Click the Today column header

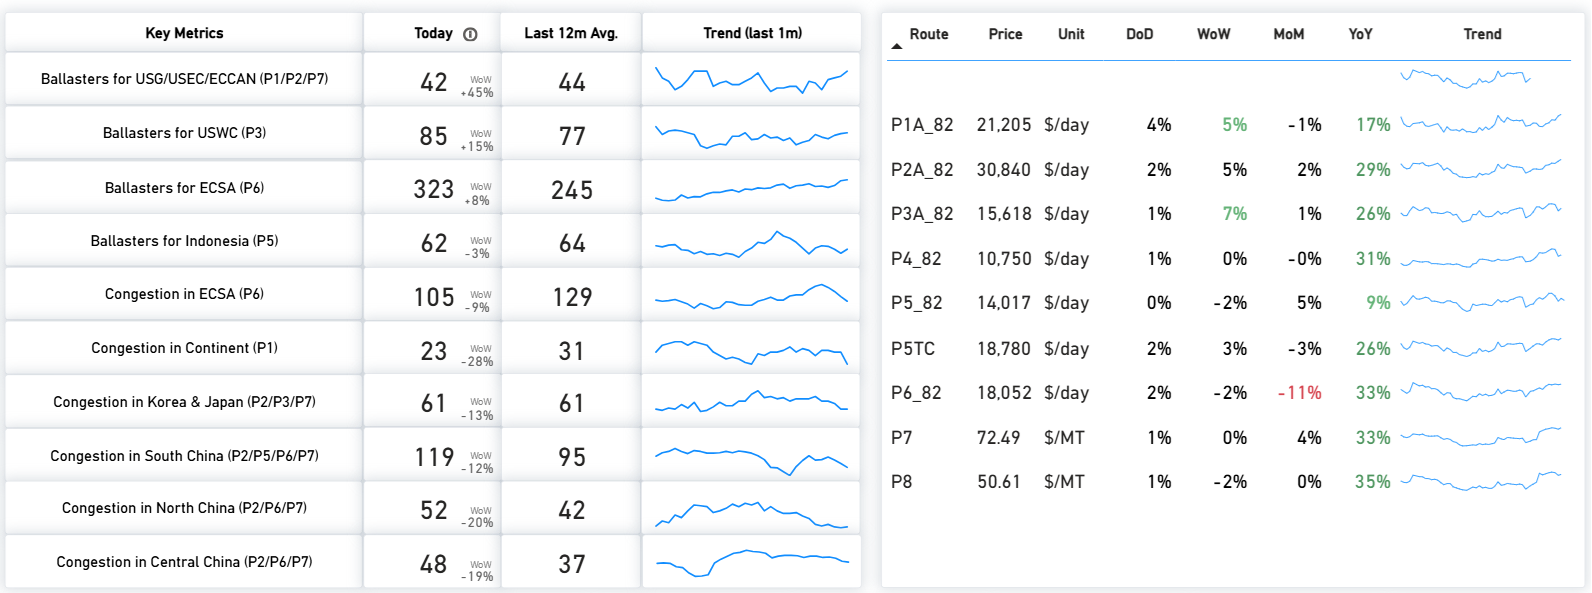[x=433, y=33]
